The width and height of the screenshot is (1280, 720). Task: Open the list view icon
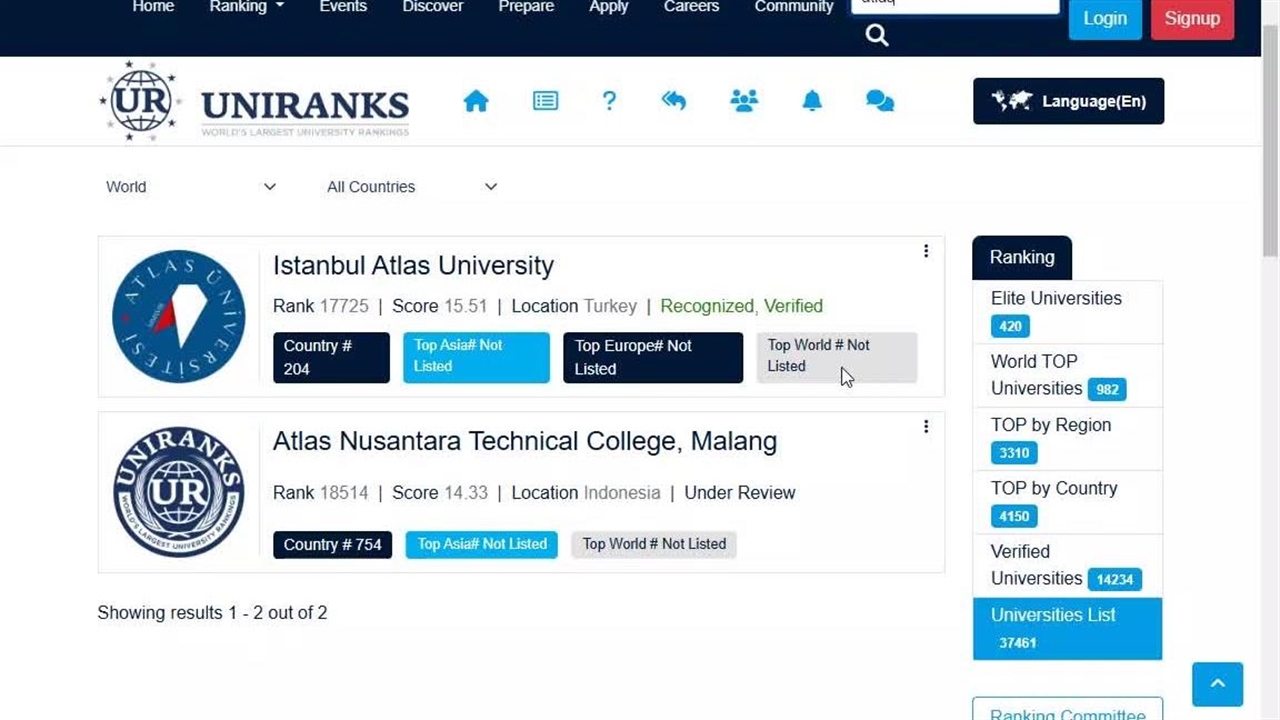click(x=545, y=101)
